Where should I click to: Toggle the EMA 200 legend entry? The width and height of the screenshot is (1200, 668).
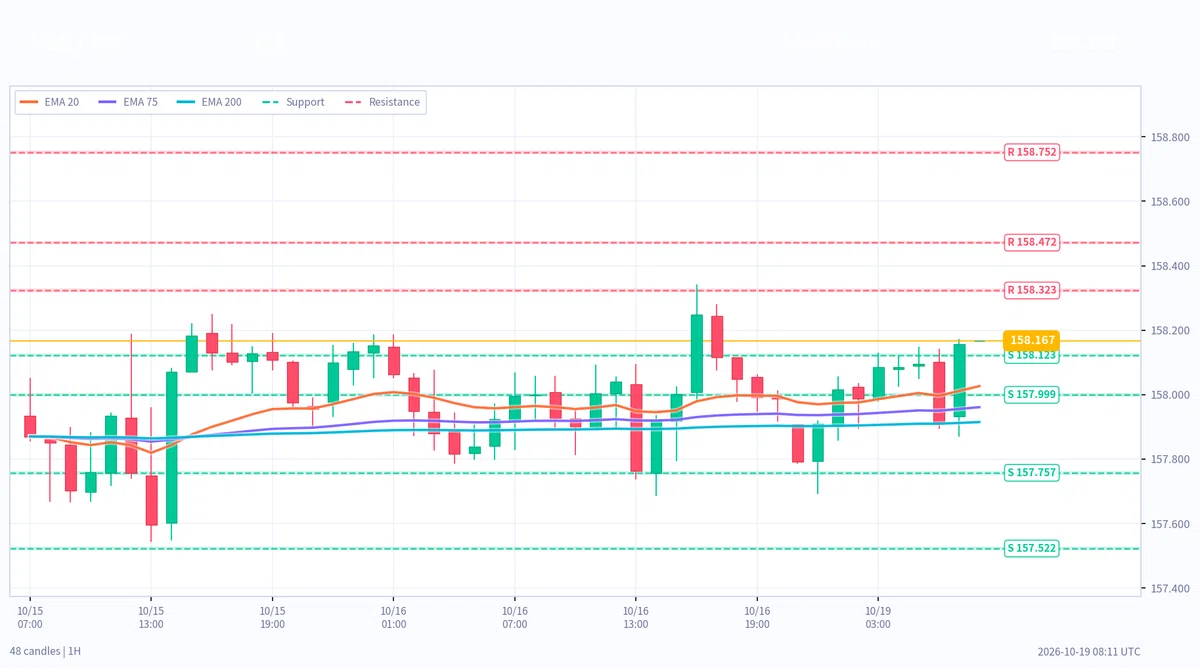pos(209,102)
